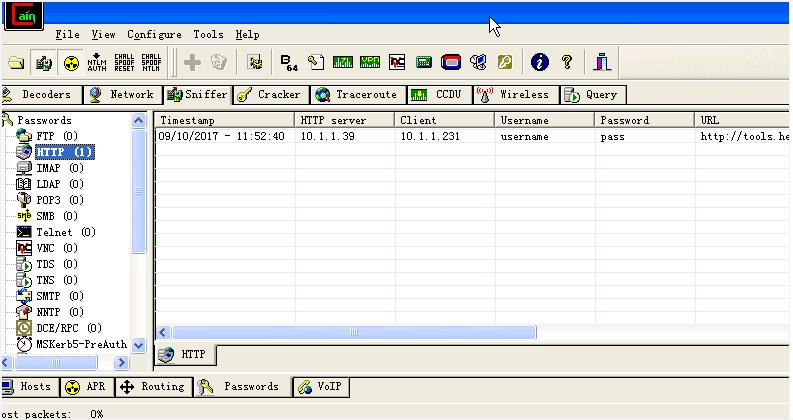Open the View menu
The width and height of the screenshot is (793, 420).
tap(103, 35)
